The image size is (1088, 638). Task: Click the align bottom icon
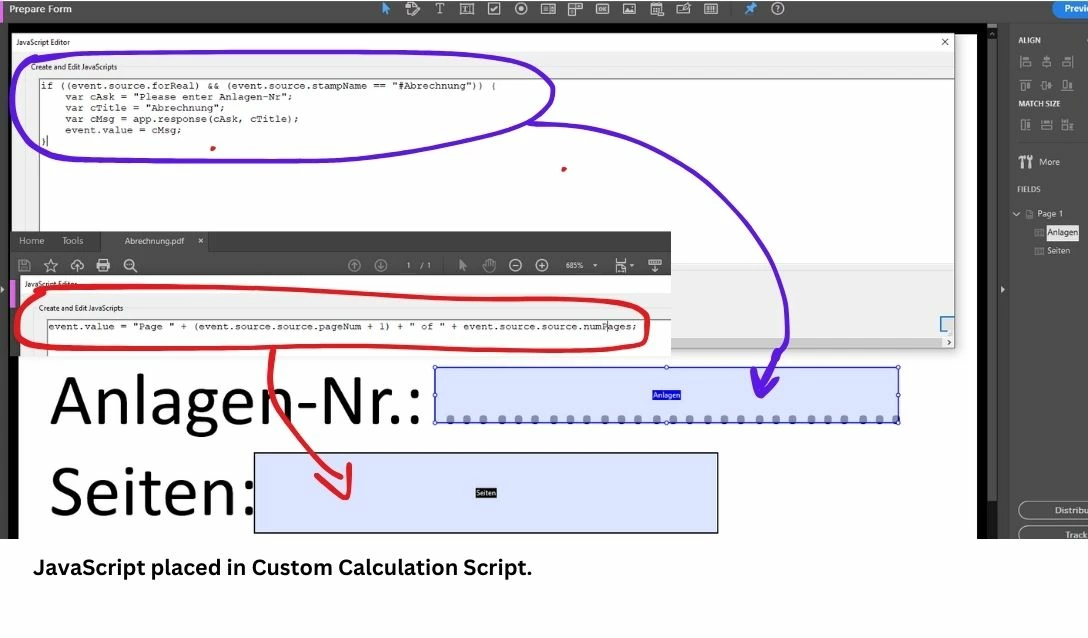(1067, 85)
